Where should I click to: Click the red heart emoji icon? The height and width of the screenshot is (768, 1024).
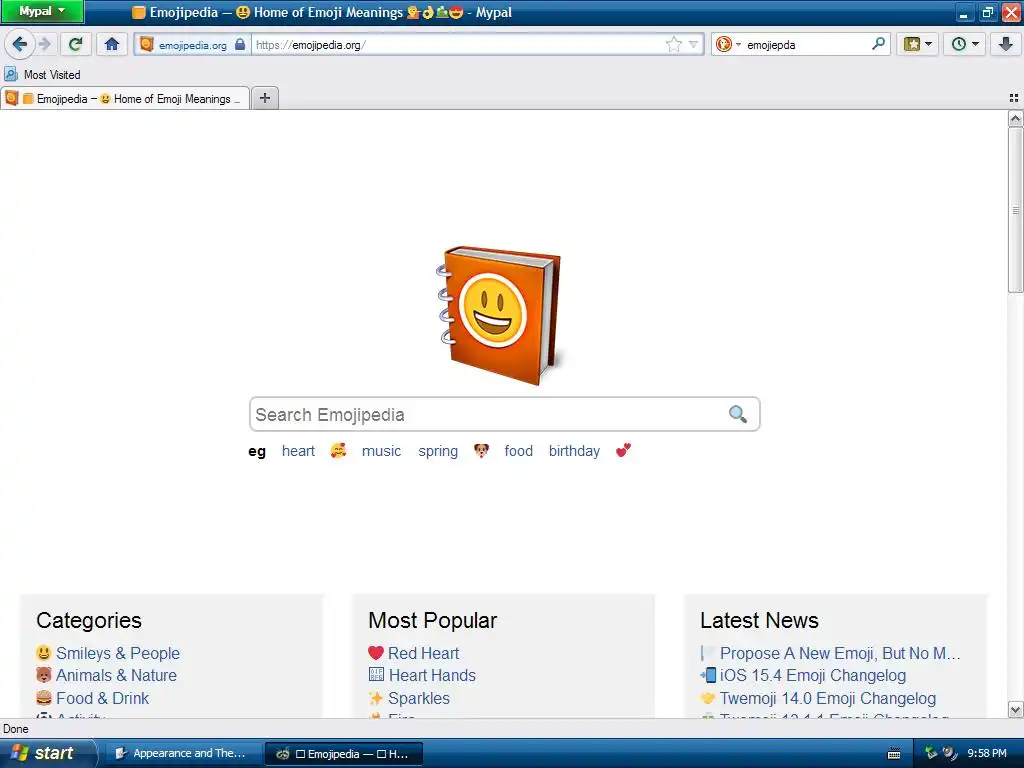coord(376,652)
